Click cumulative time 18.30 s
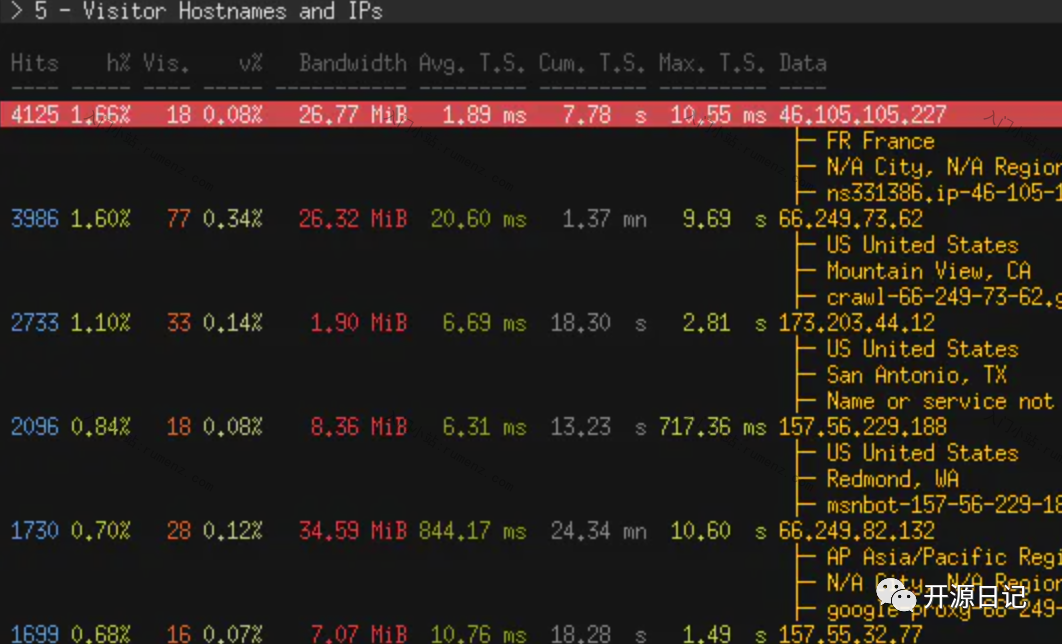1062x644 pixels. [x=598, y=322]
